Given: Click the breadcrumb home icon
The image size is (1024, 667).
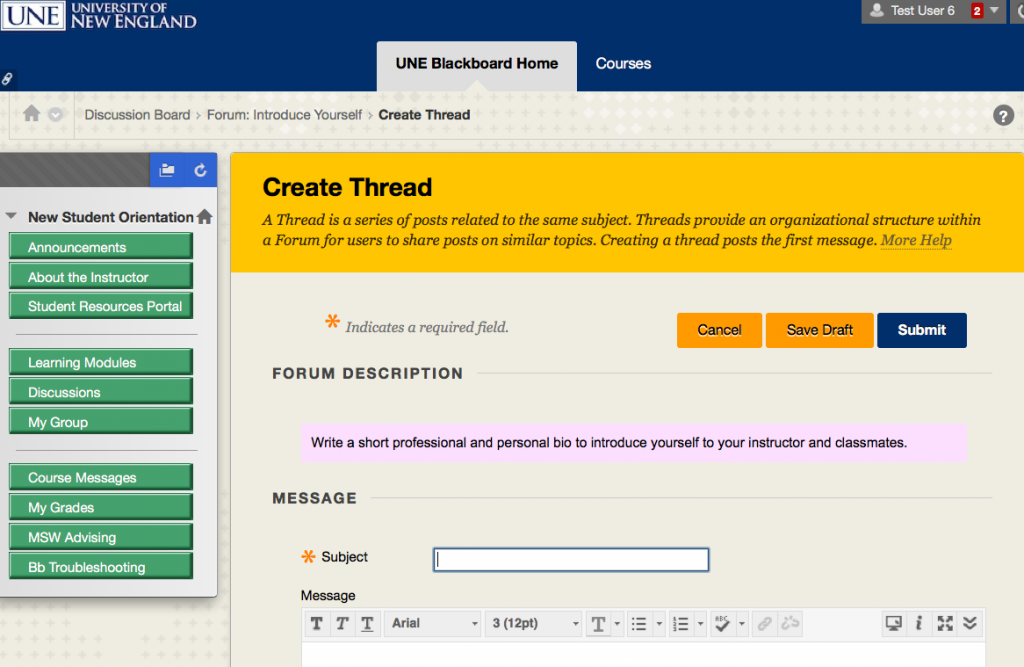Looking at the screenshot, I should tap(31, 114).
